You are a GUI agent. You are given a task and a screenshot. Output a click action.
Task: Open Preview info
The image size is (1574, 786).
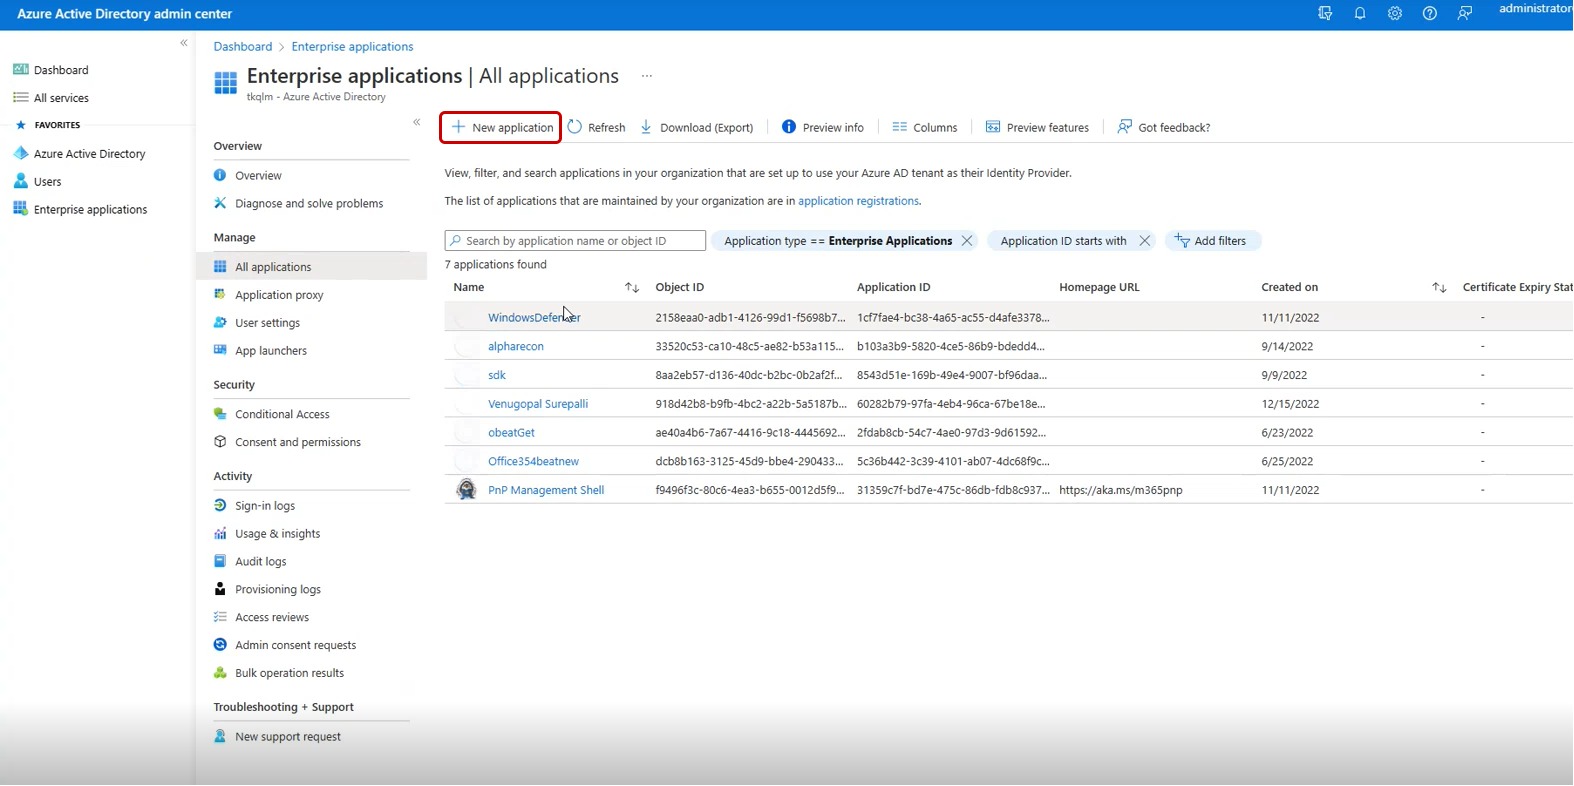click(823, 127)
